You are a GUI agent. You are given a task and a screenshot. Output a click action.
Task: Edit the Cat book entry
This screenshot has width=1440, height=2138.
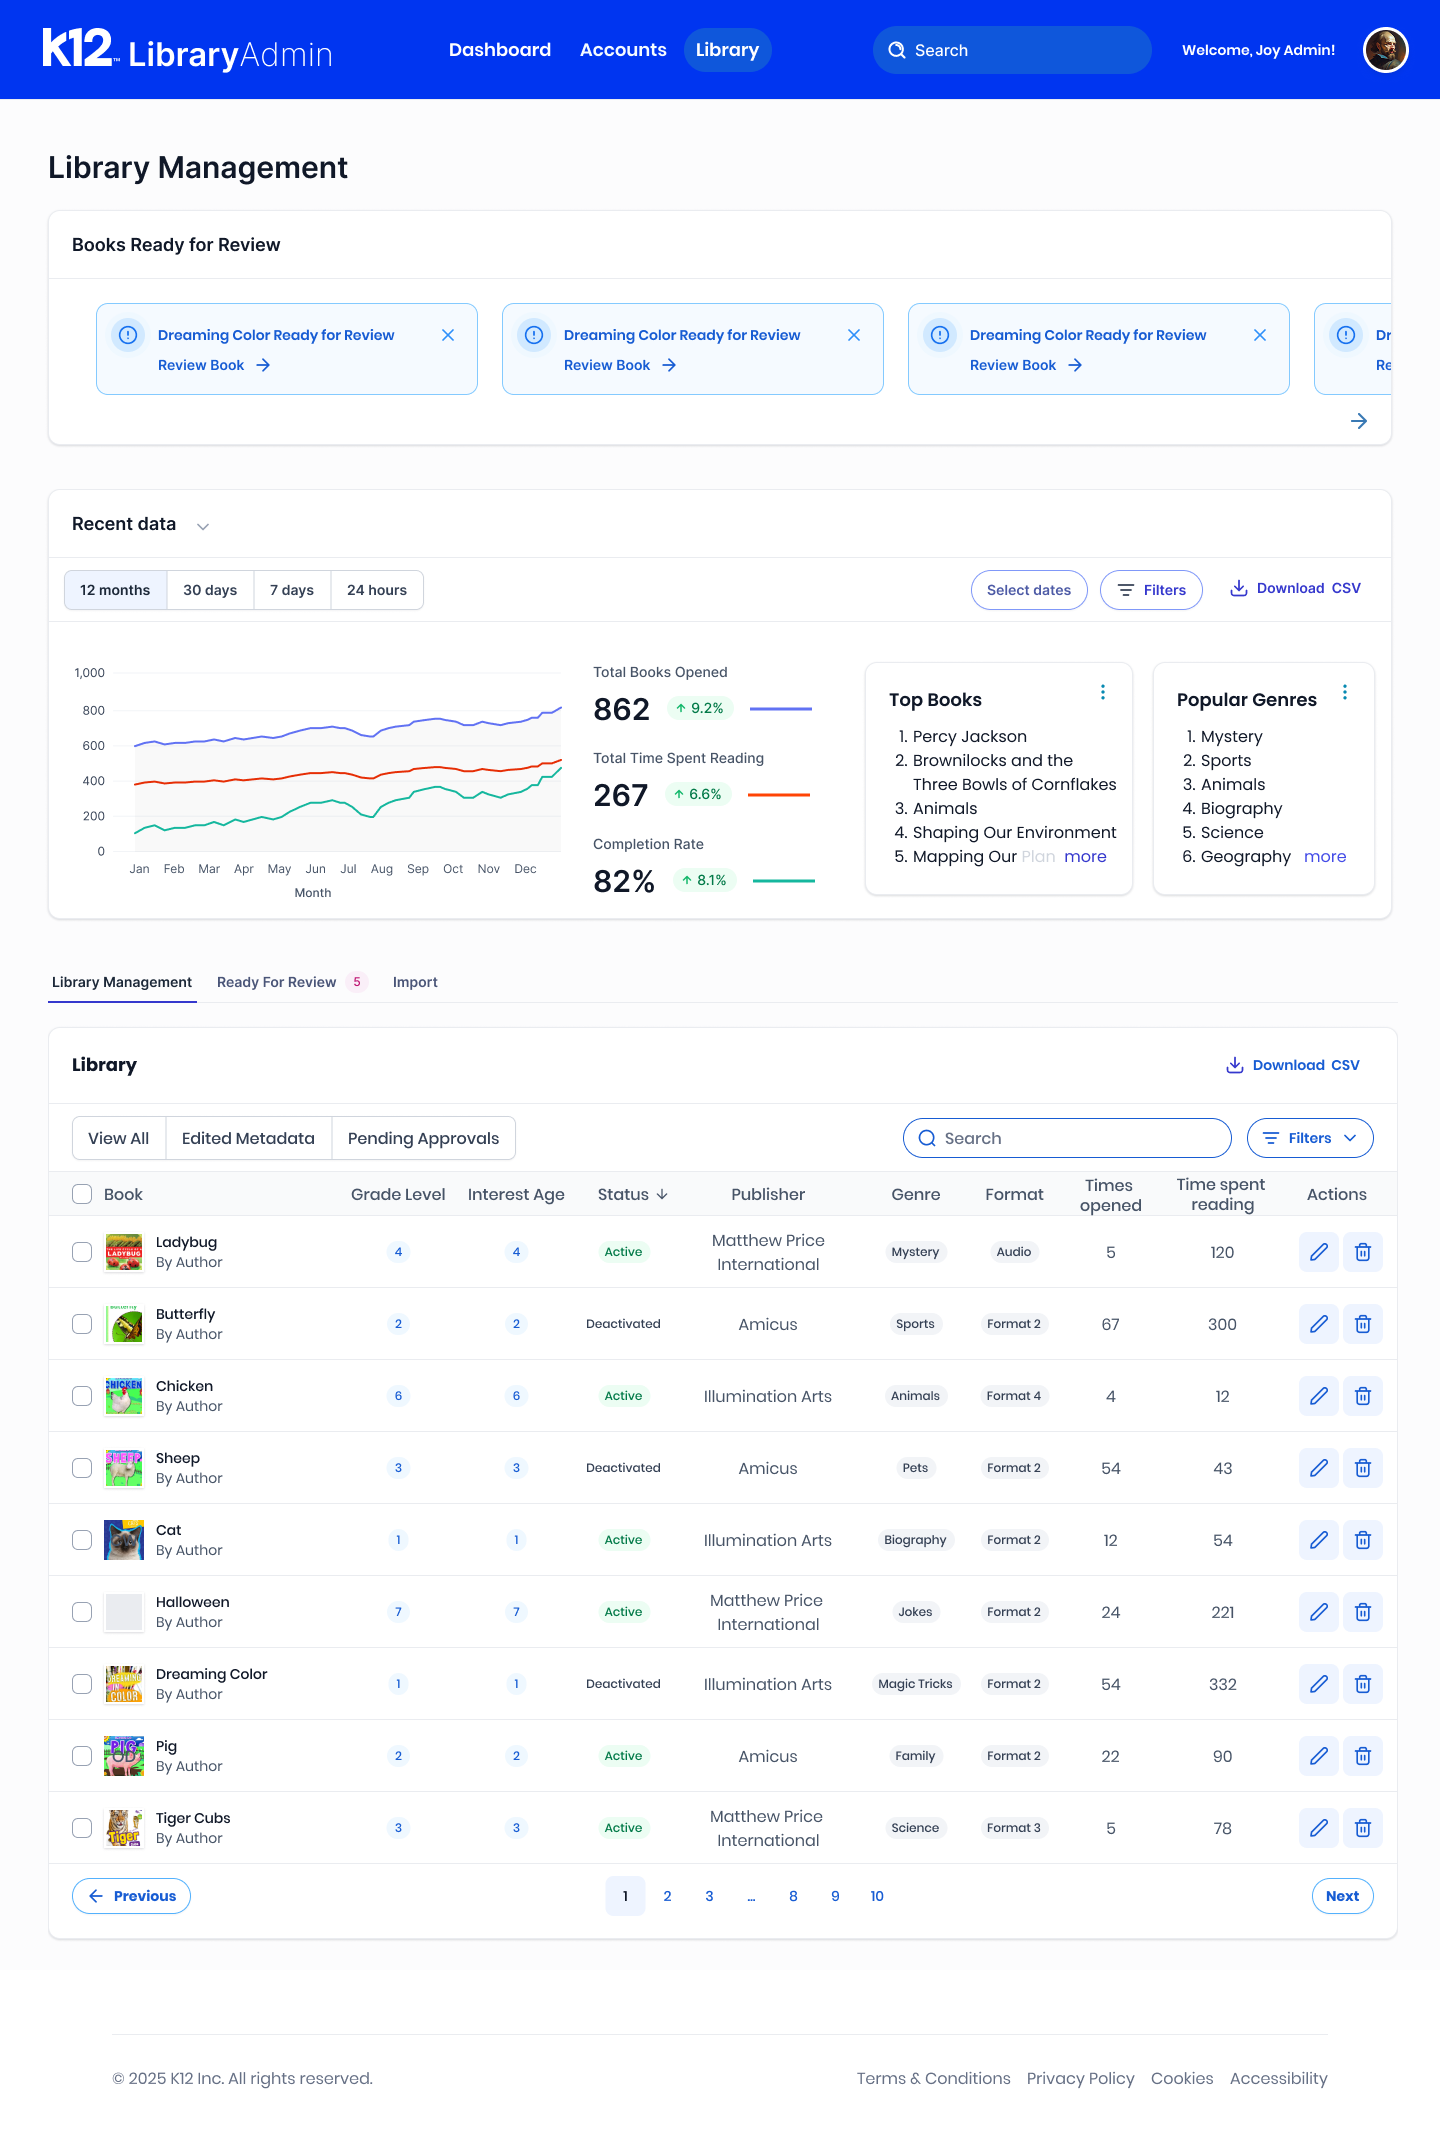1319,1540
